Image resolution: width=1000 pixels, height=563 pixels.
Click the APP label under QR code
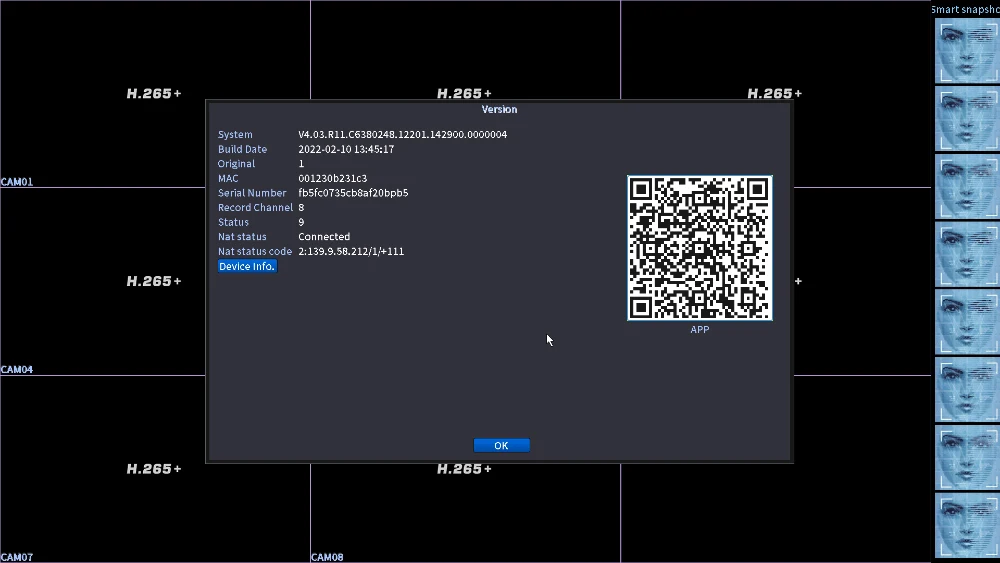coord(700,330)
